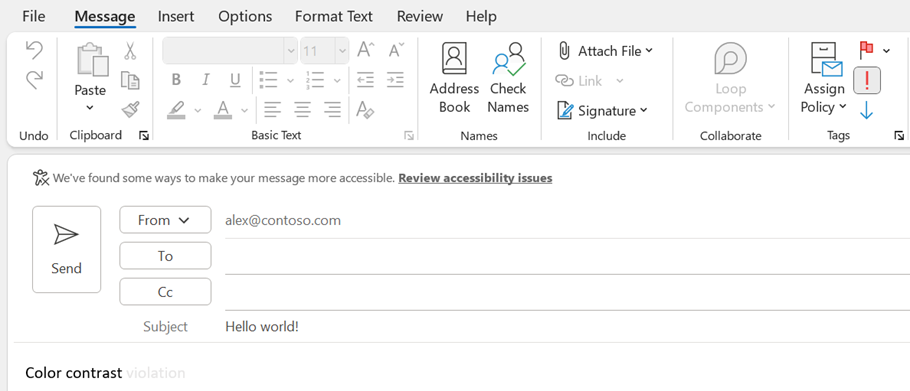Apply font color
This screenshot has height=391, width=910.
click(222, 110)
